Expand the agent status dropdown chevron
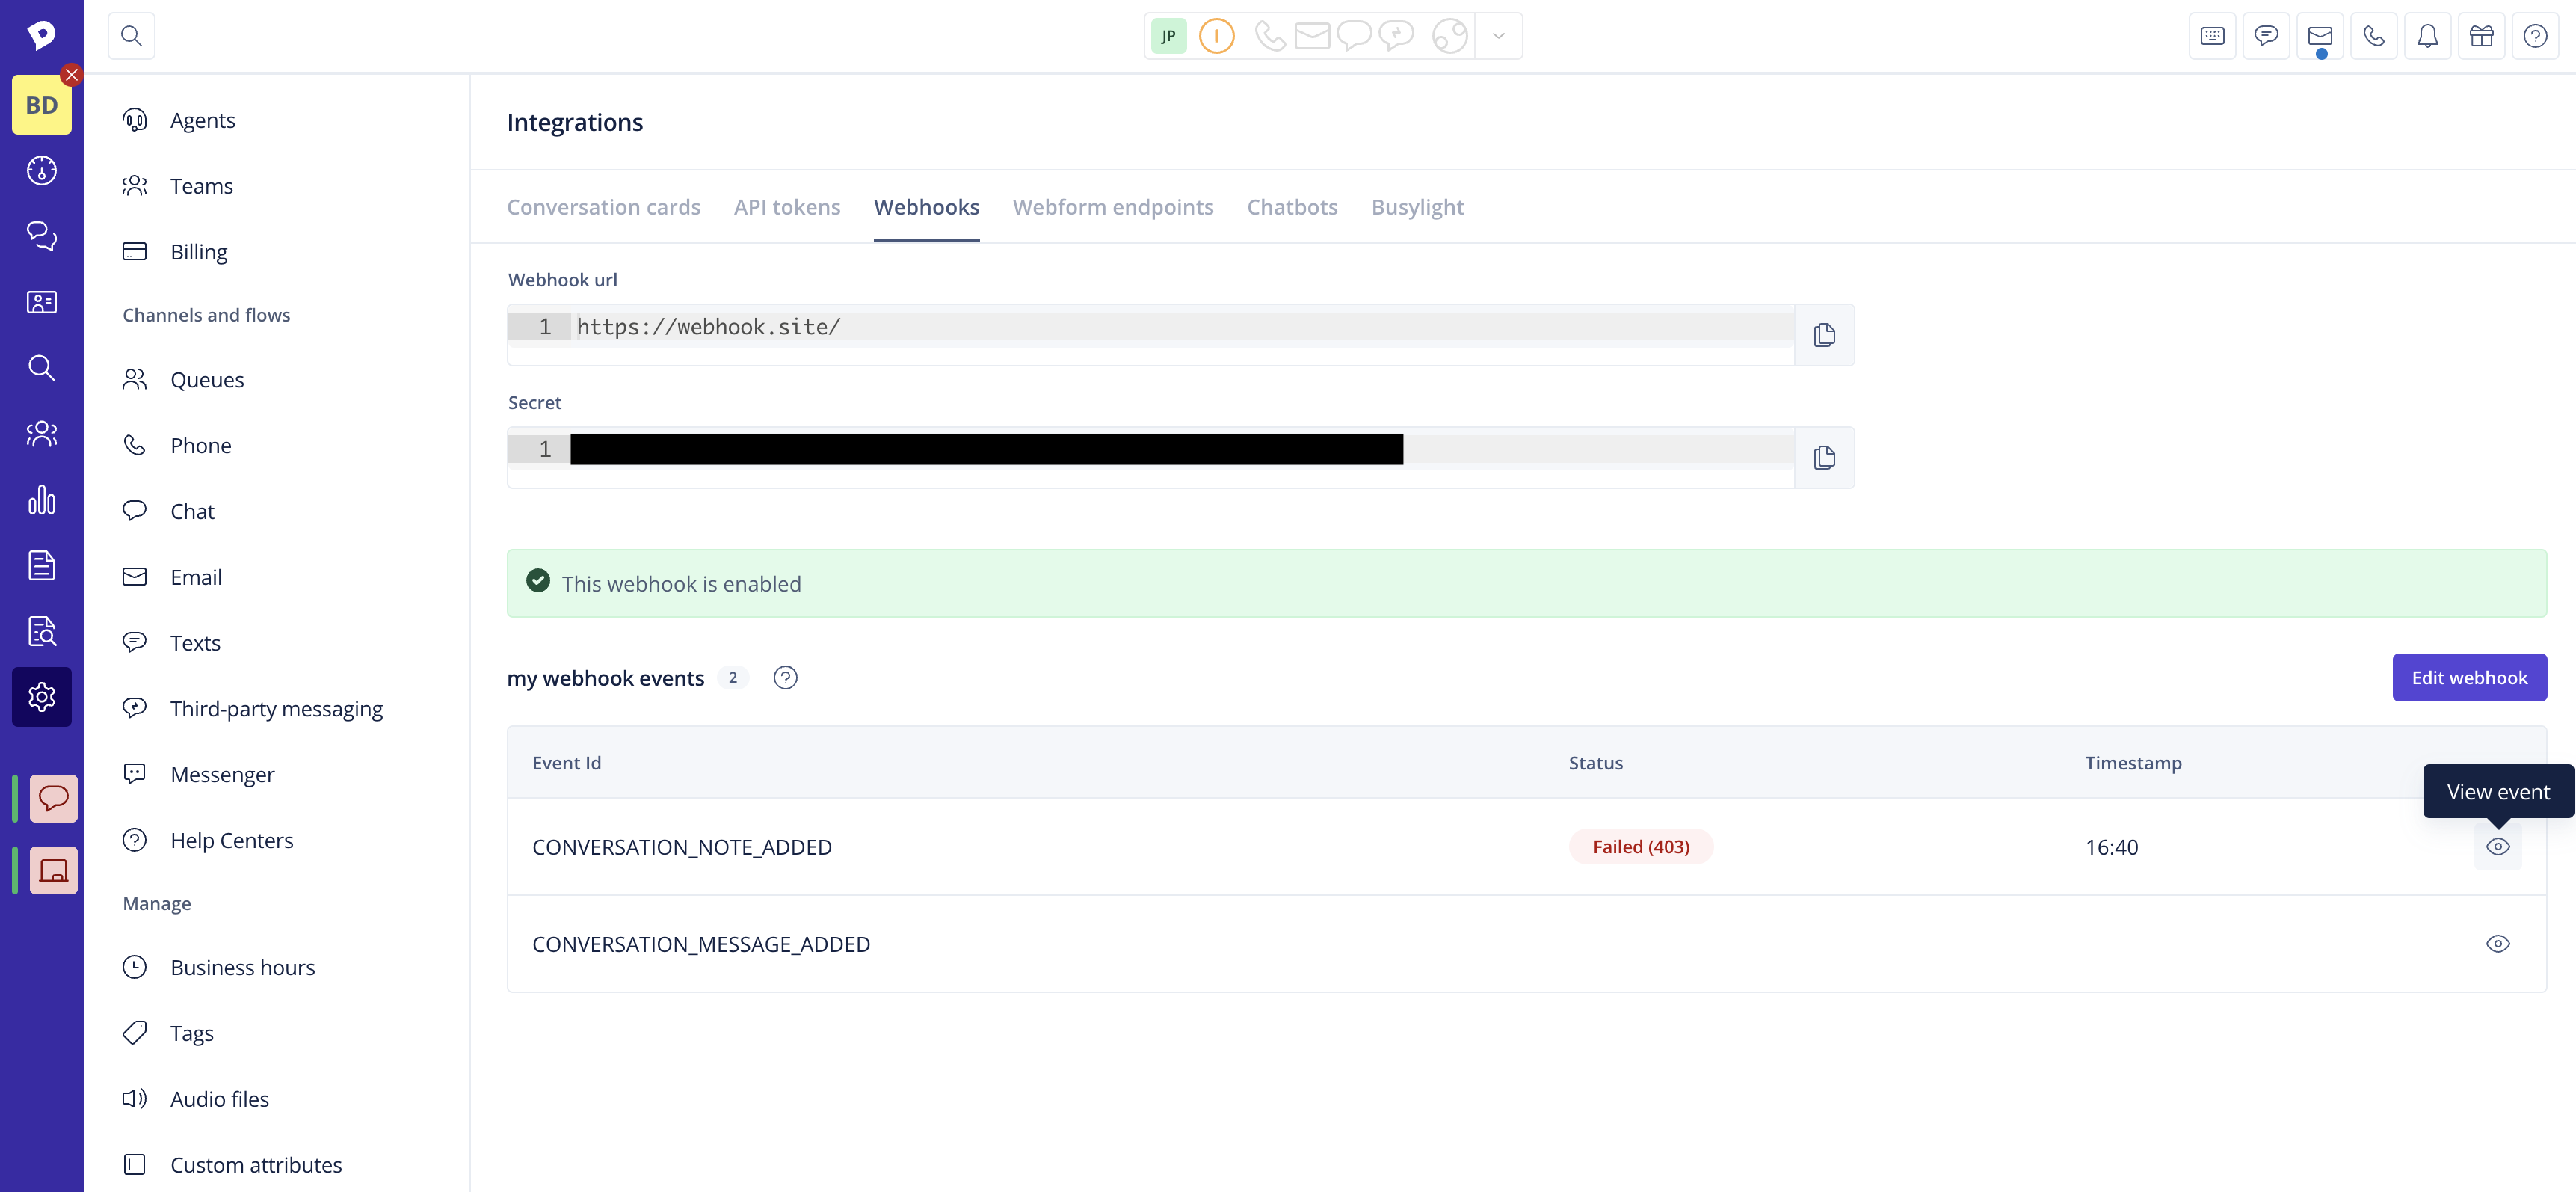The image size is (2576, 1192). coord(1498,37)
